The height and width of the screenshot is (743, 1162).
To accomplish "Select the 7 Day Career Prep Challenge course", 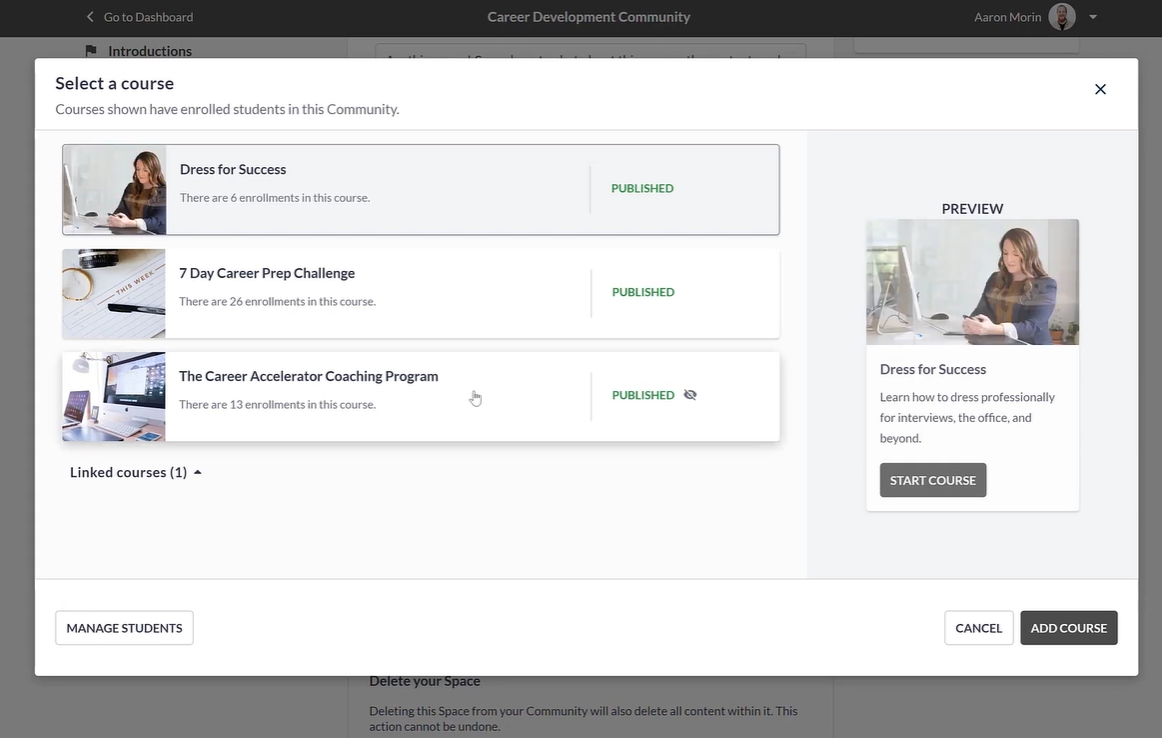I will tap(420, 293).
